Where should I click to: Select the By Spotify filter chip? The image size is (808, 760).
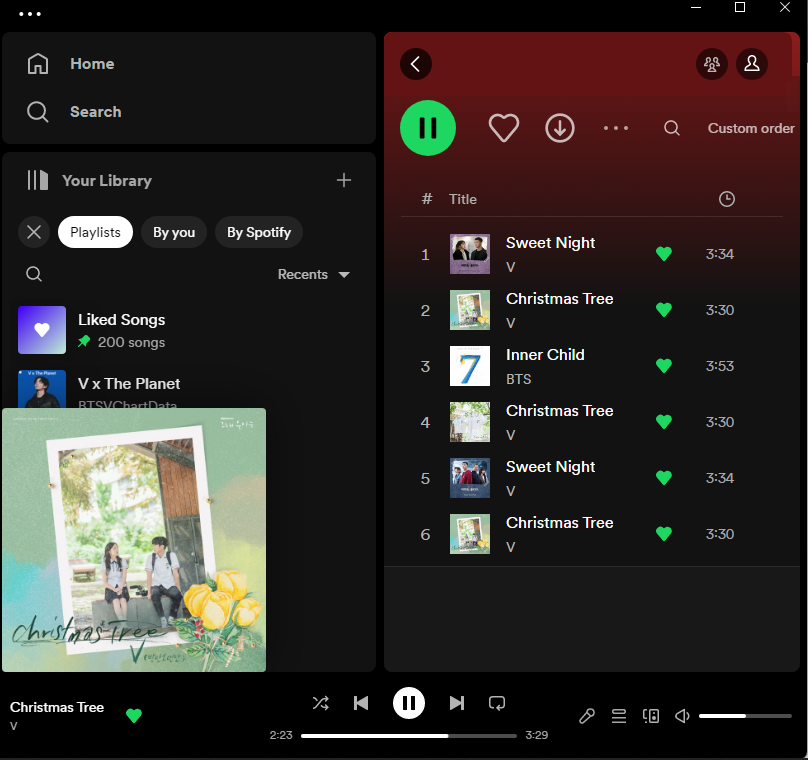[259, 232]
